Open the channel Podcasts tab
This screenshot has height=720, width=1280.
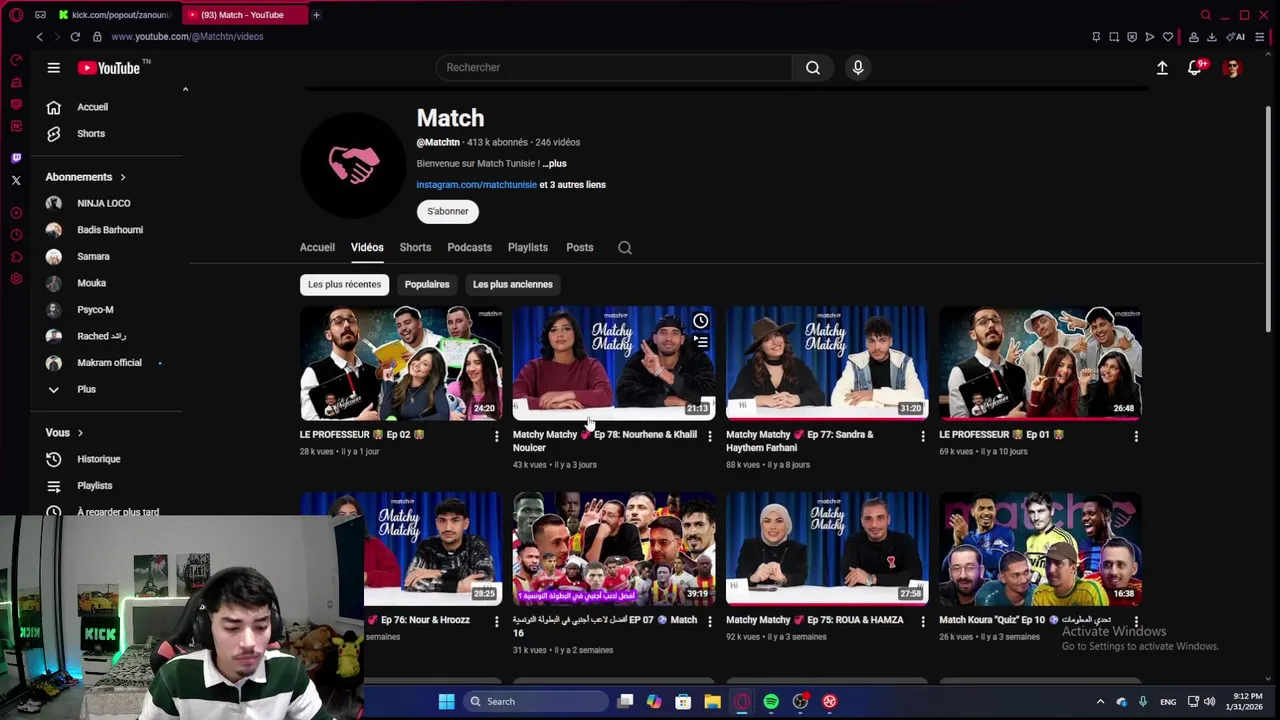click(x=469, y=248)
